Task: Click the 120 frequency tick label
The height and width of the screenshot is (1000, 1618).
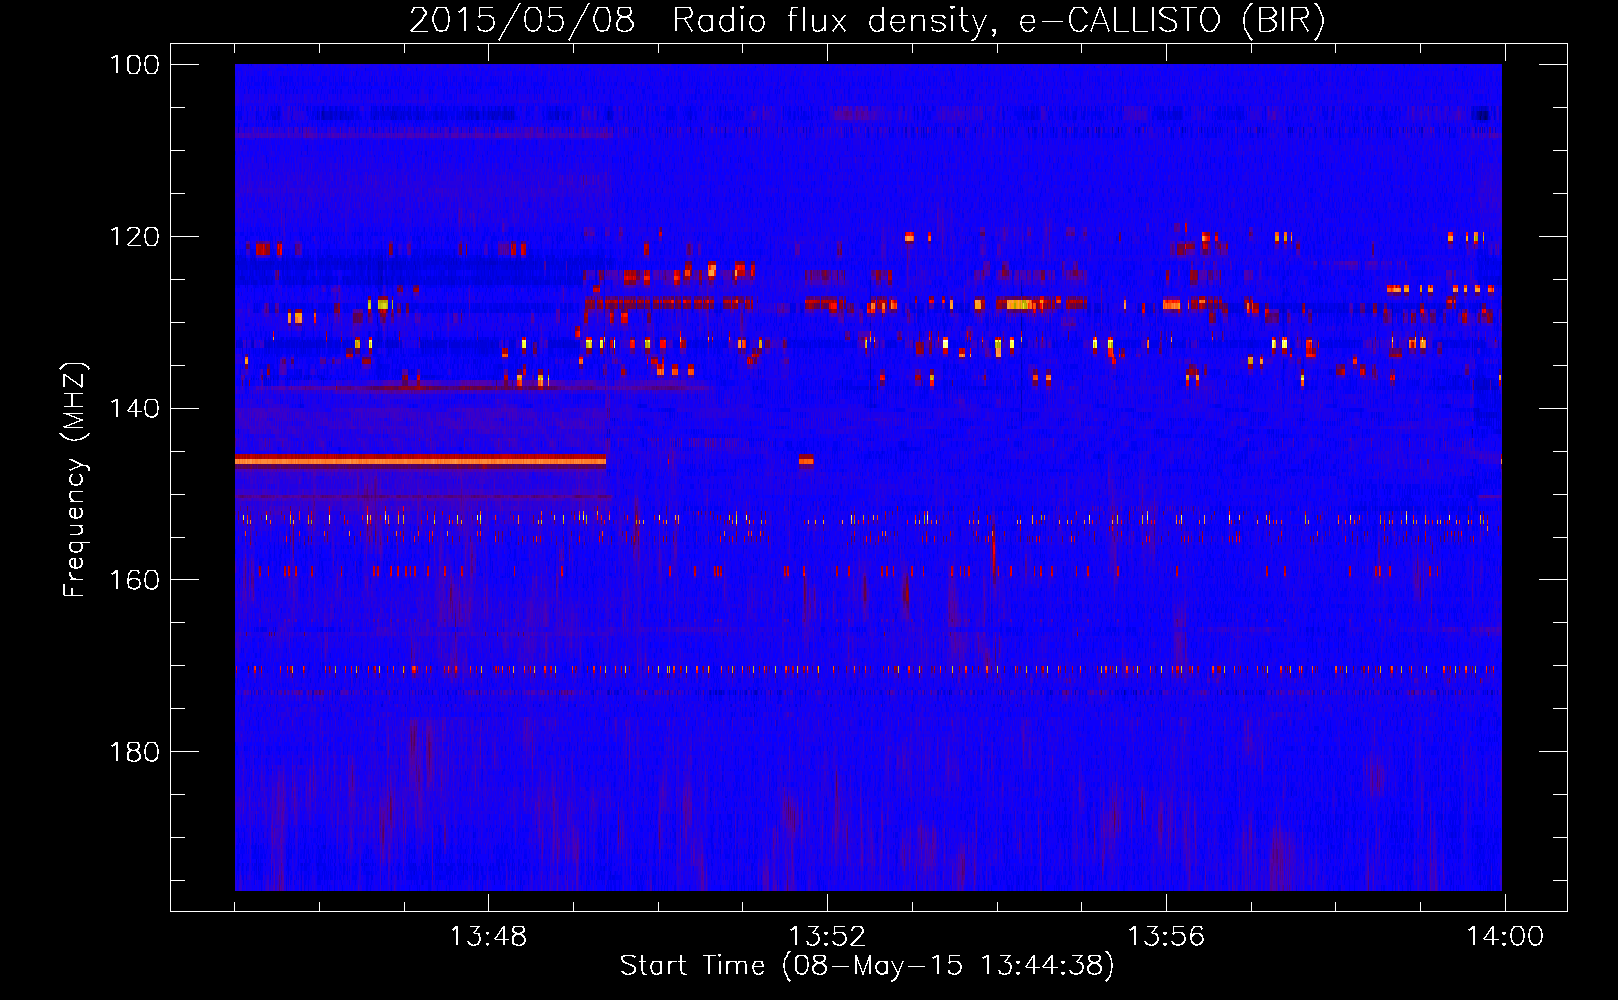Action: click(135, 237)
